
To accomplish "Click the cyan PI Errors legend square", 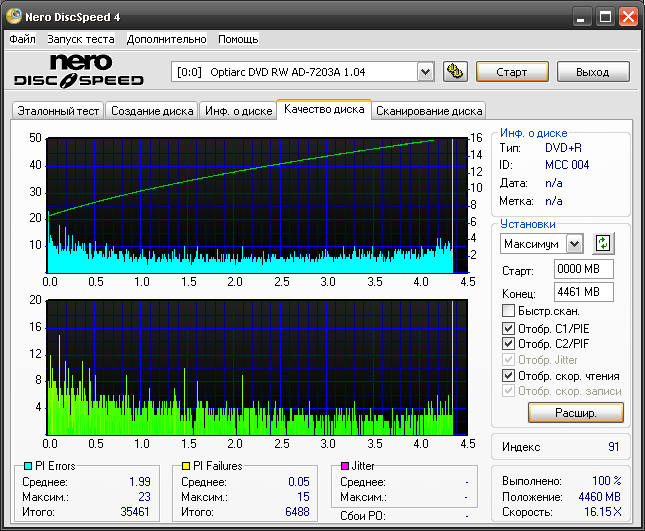I will [28, 466].
